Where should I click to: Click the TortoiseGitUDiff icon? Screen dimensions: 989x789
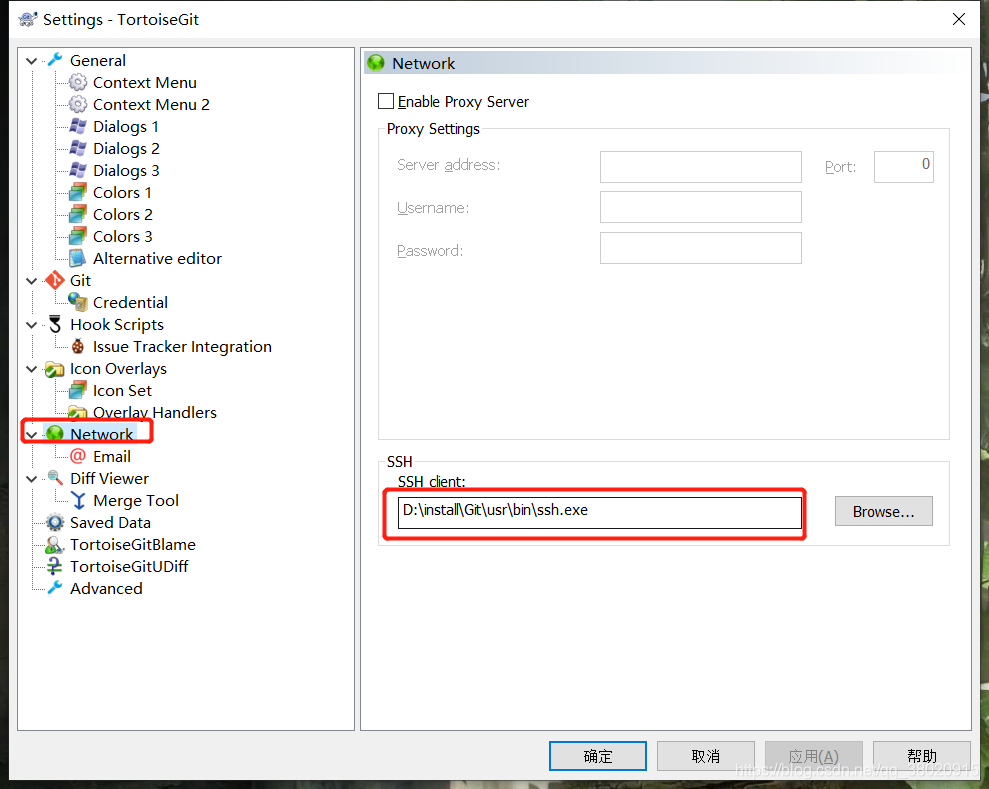[56, 566]
